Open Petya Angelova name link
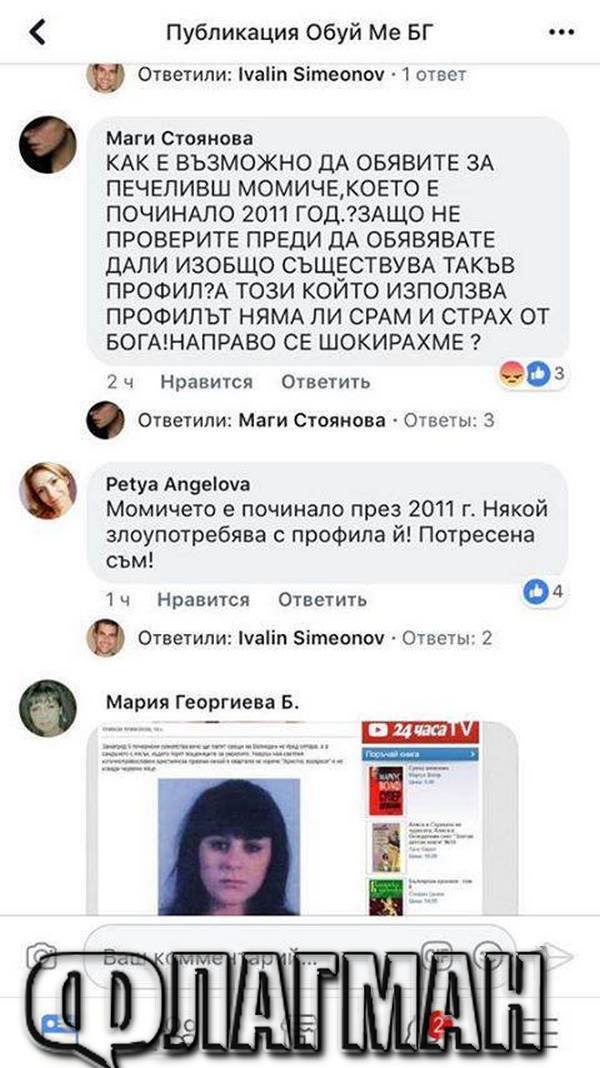600x1068 pixels. click(x=178, y=484)
